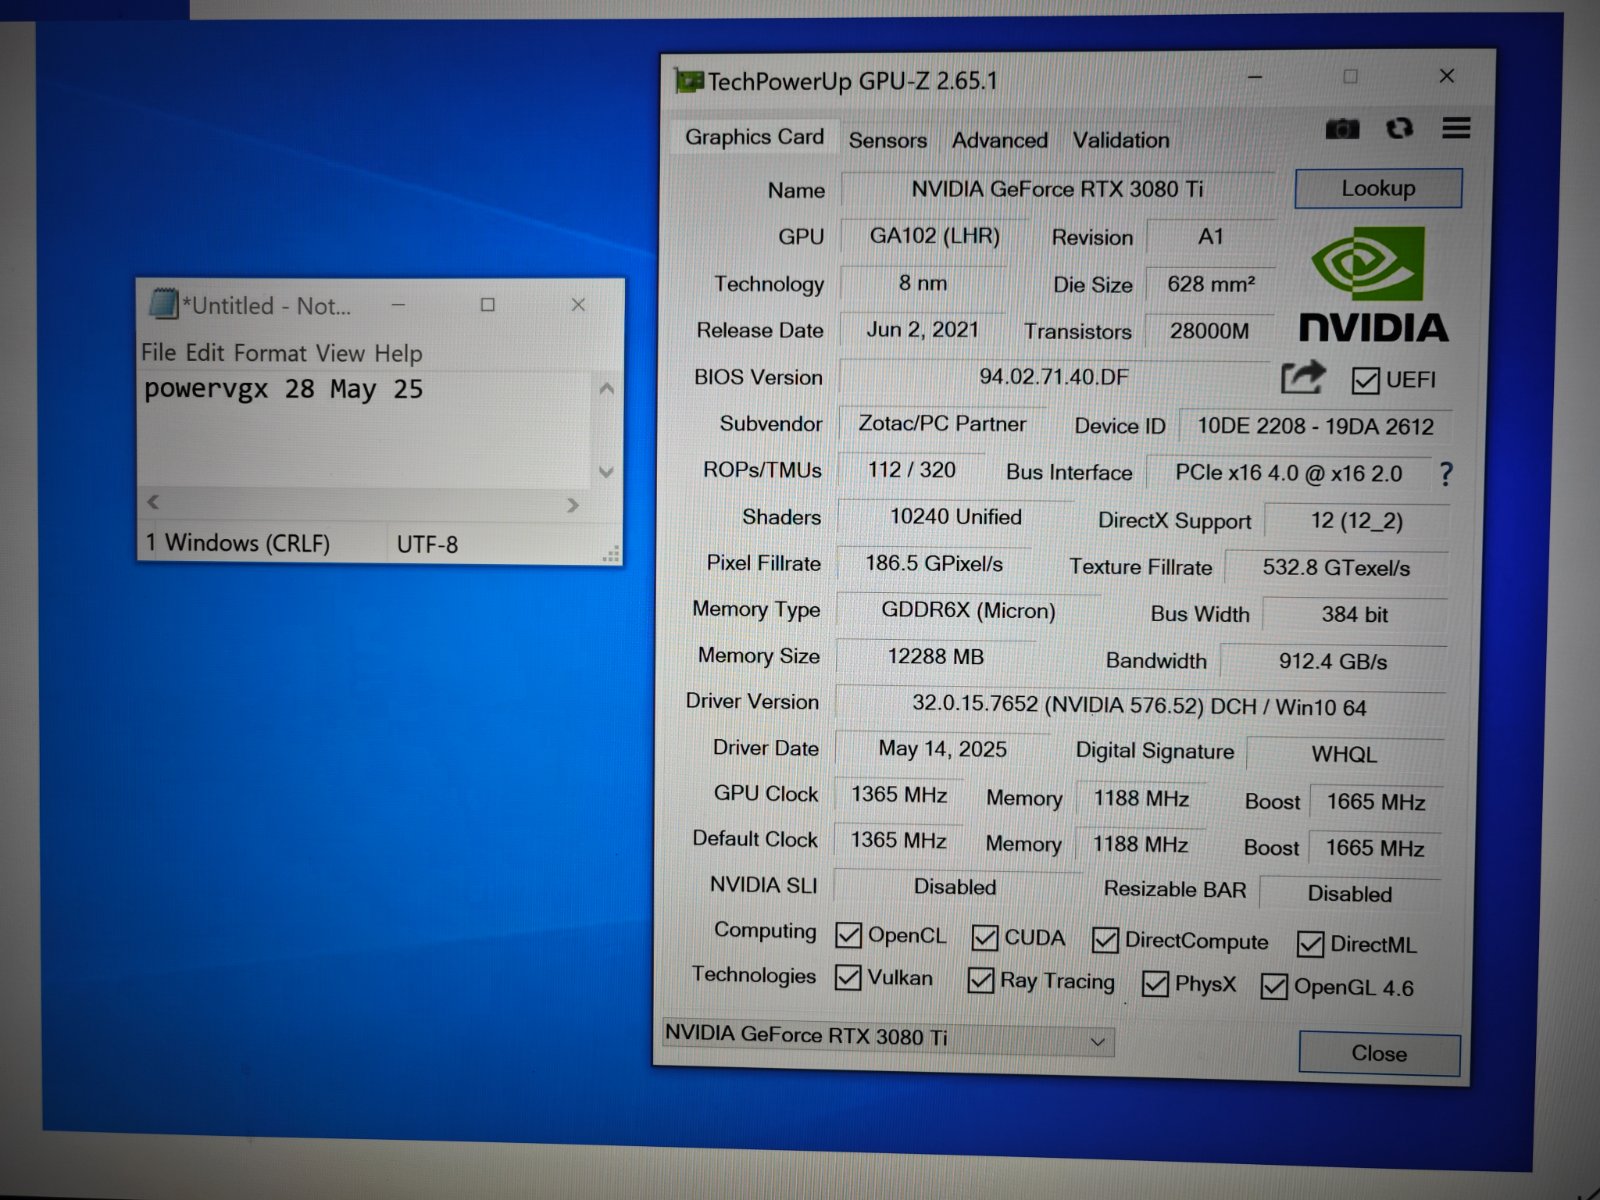Switch to the Graphics Card tab
The height and width of the screenshot is (1200, 1600).
754,137
